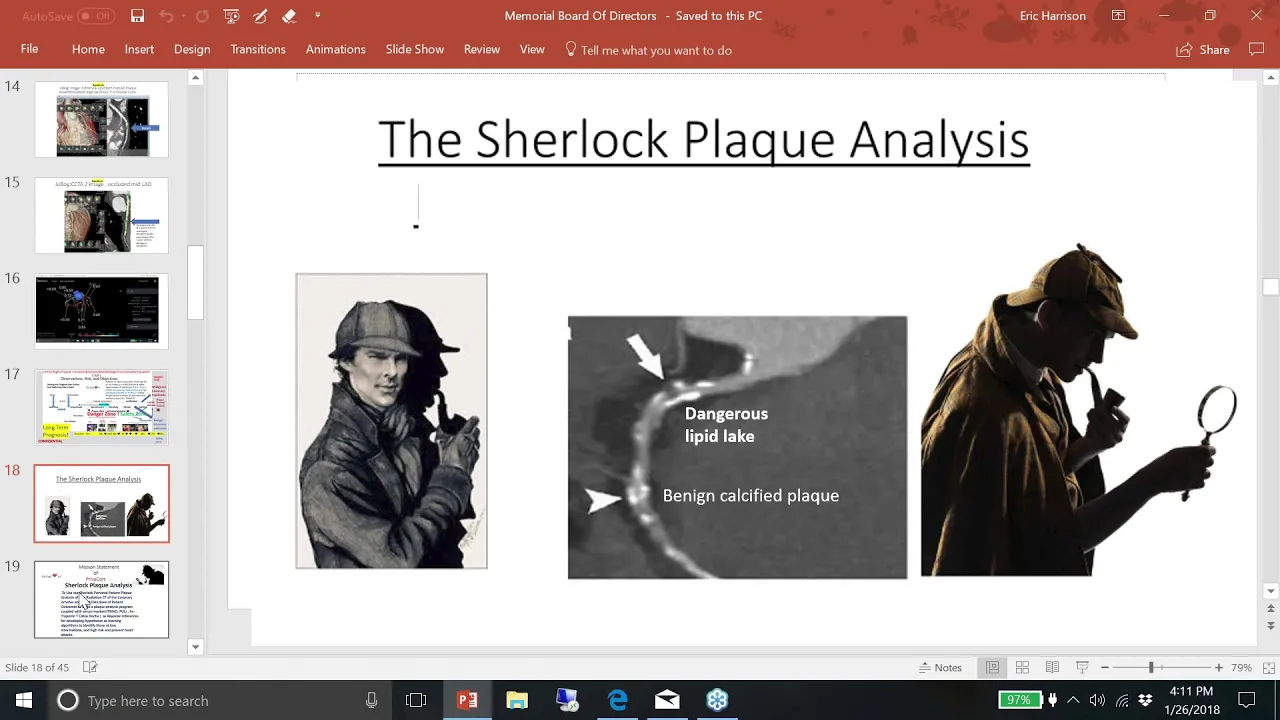Click the slide title The Sherlock Plaque Analysis
Image resolution: width=1280 pixels, height=720 pixels.
tap(704, 140)
